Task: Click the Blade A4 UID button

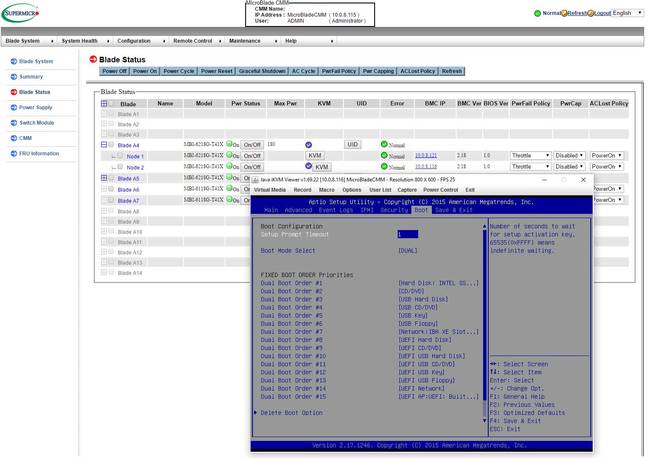Action: [353, 144]
